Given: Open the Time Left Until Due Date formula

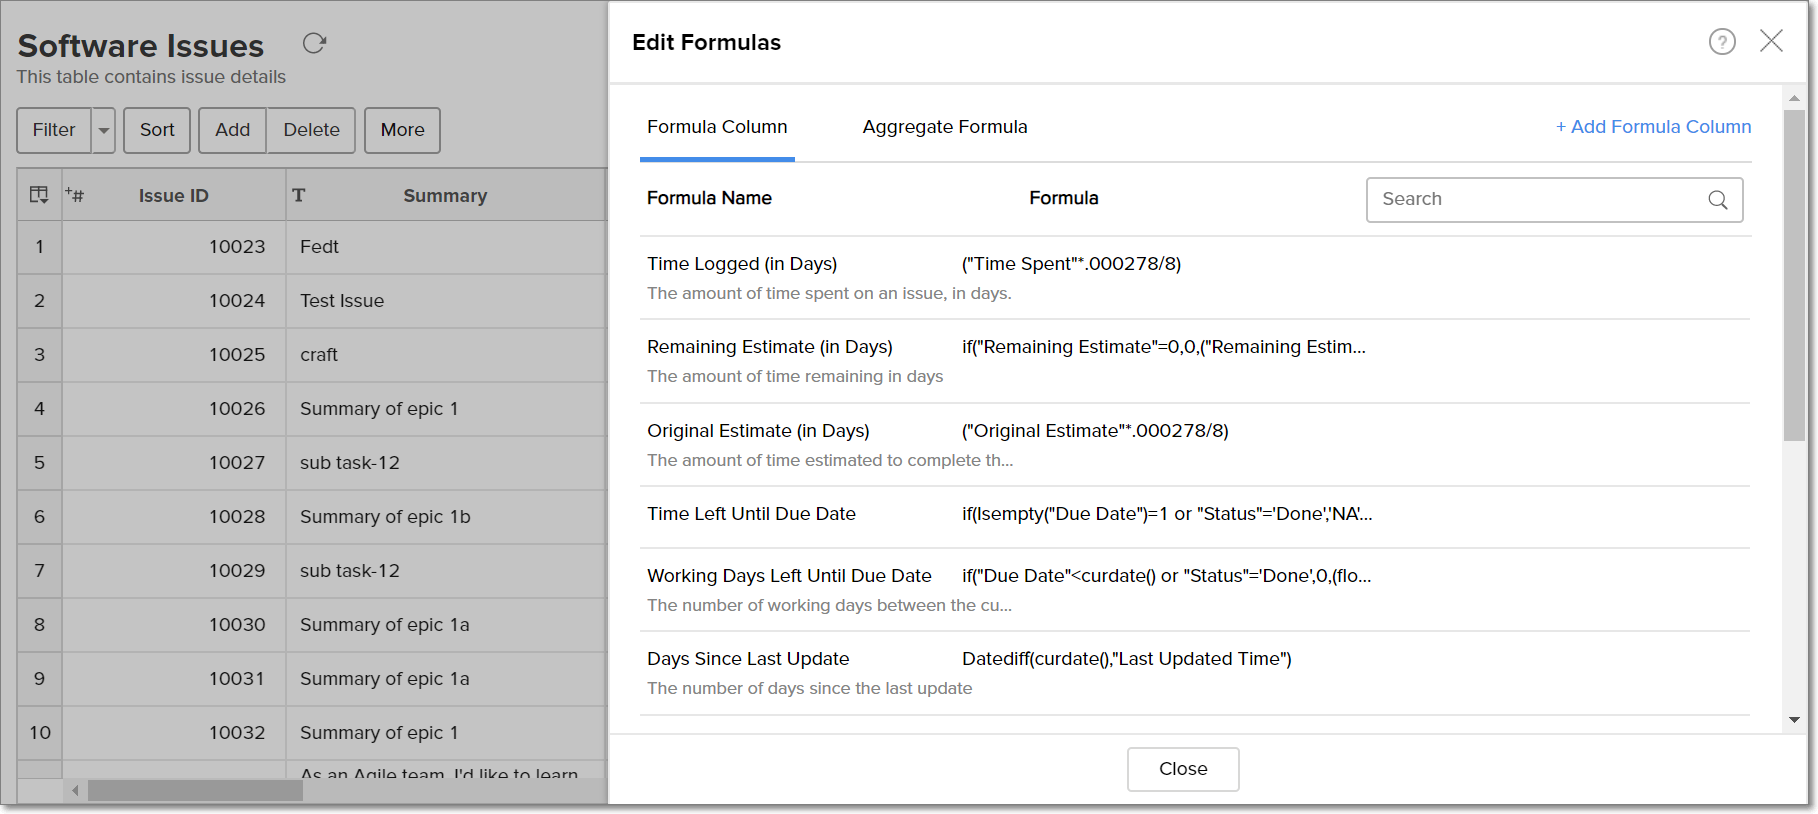Looking at the screenshot, I should 751,514.
